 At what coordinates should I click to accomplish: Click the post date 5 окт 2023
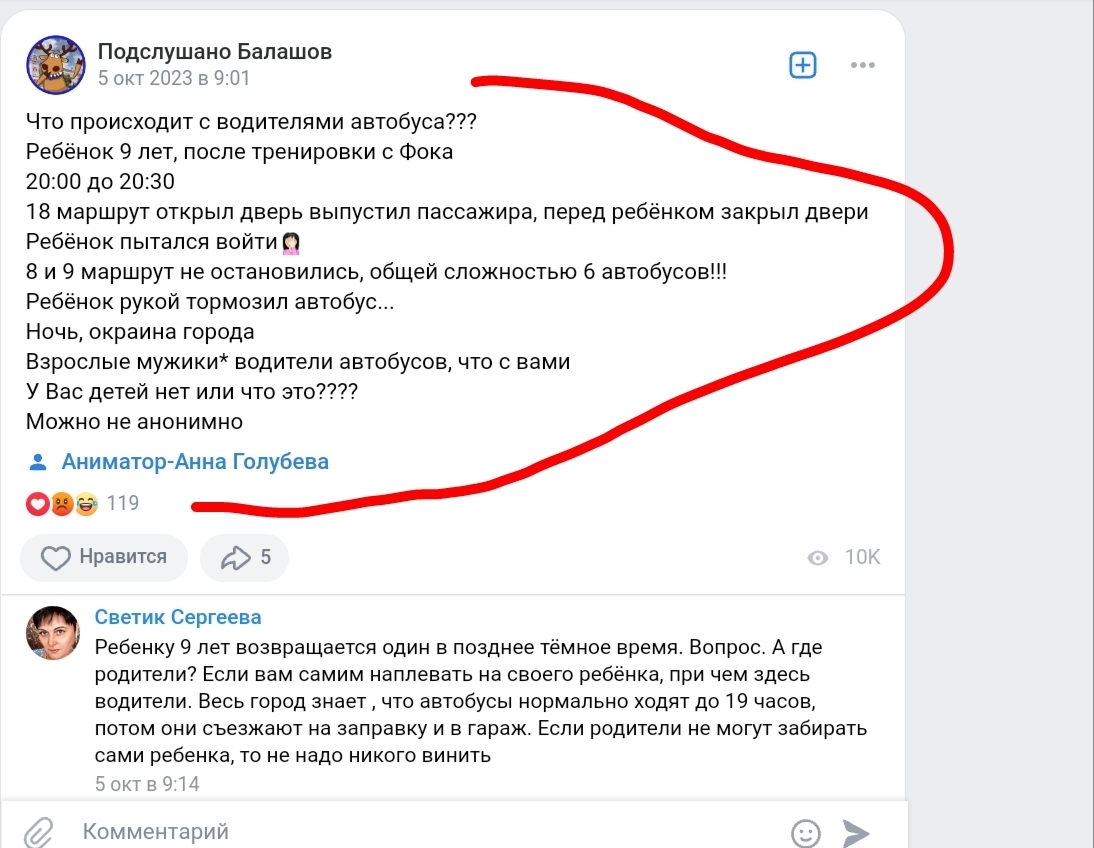pos(174,78)
